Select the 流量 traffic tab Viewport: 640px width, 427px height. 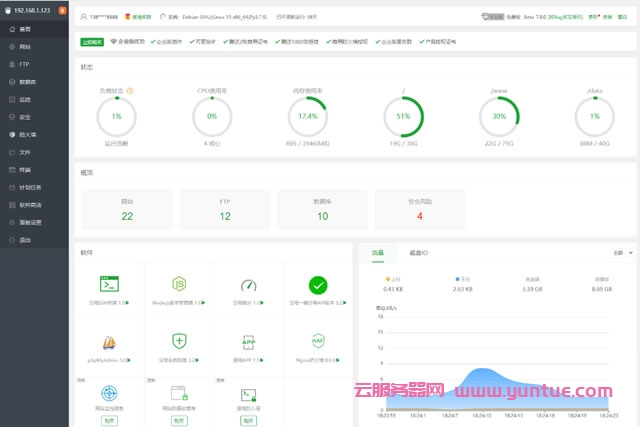(377, 253)
